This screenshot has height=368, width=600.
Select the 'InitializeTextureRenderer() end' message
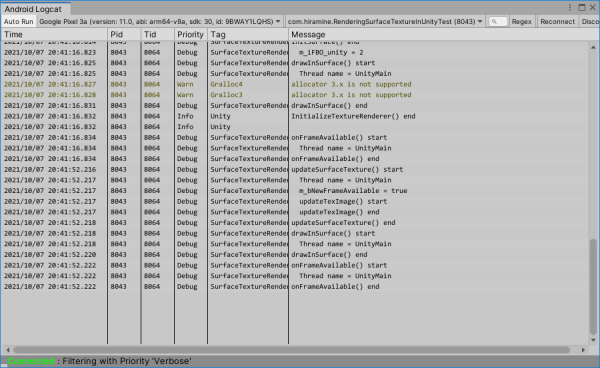tap(353, 116)
